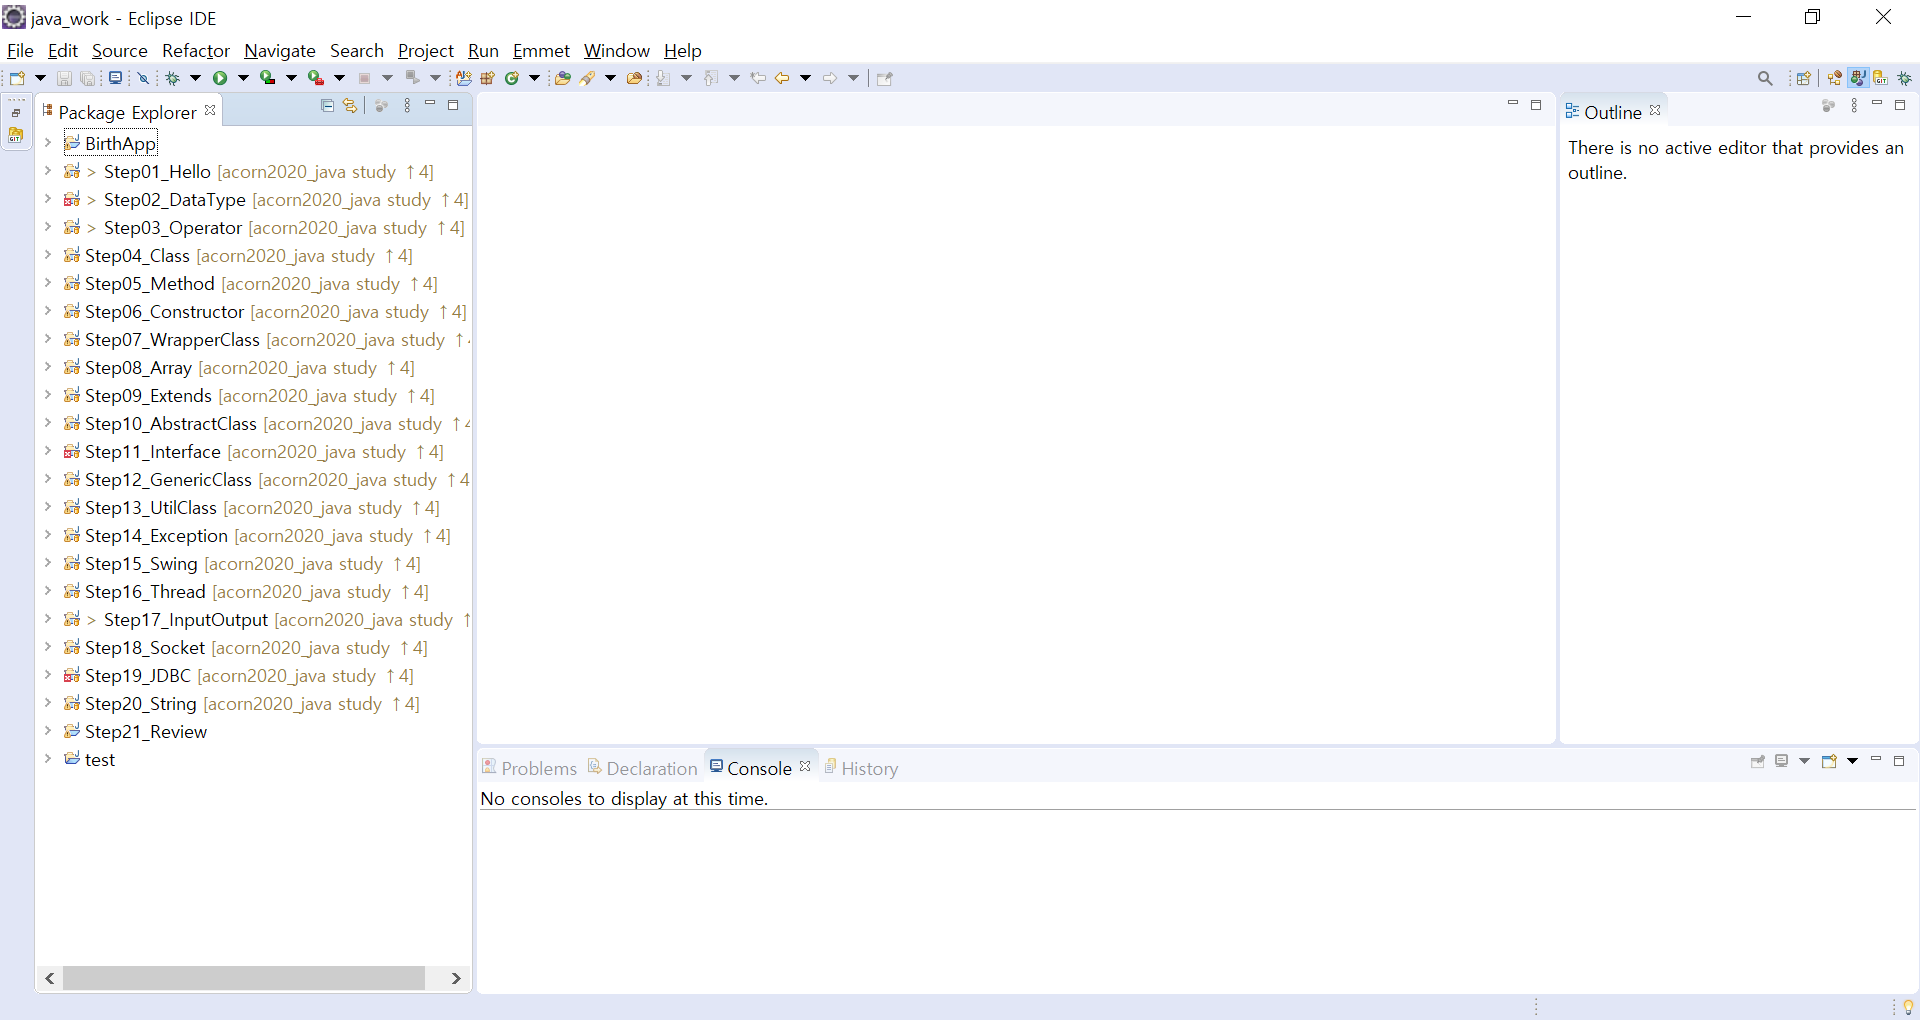Switch to the History tab
This screenshot has height=1020, width=1920.
coord(861,768)
